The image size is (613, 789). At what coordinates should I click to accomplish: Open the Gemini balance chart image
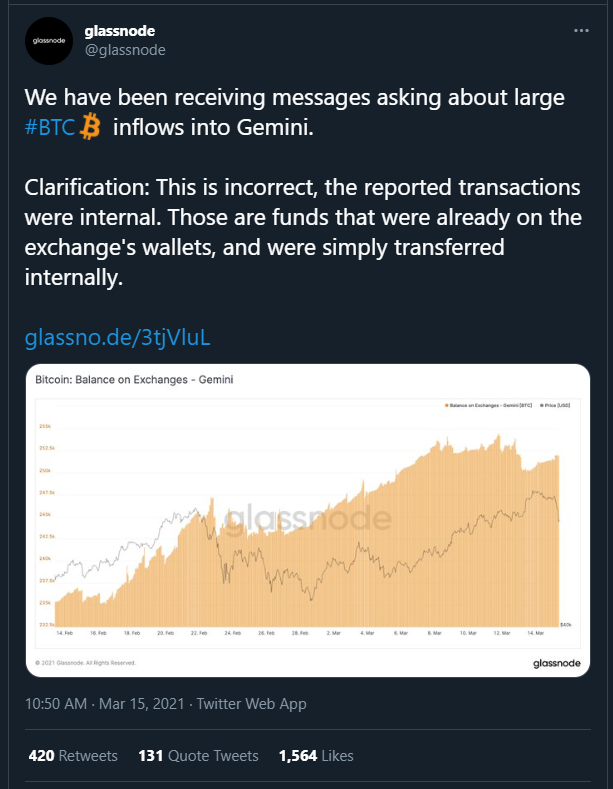point(308,520)
